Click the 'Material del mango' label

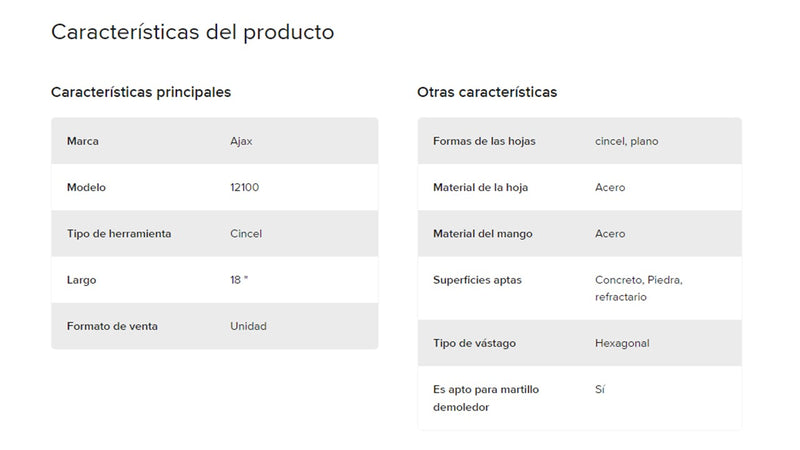tap(483, 233)
